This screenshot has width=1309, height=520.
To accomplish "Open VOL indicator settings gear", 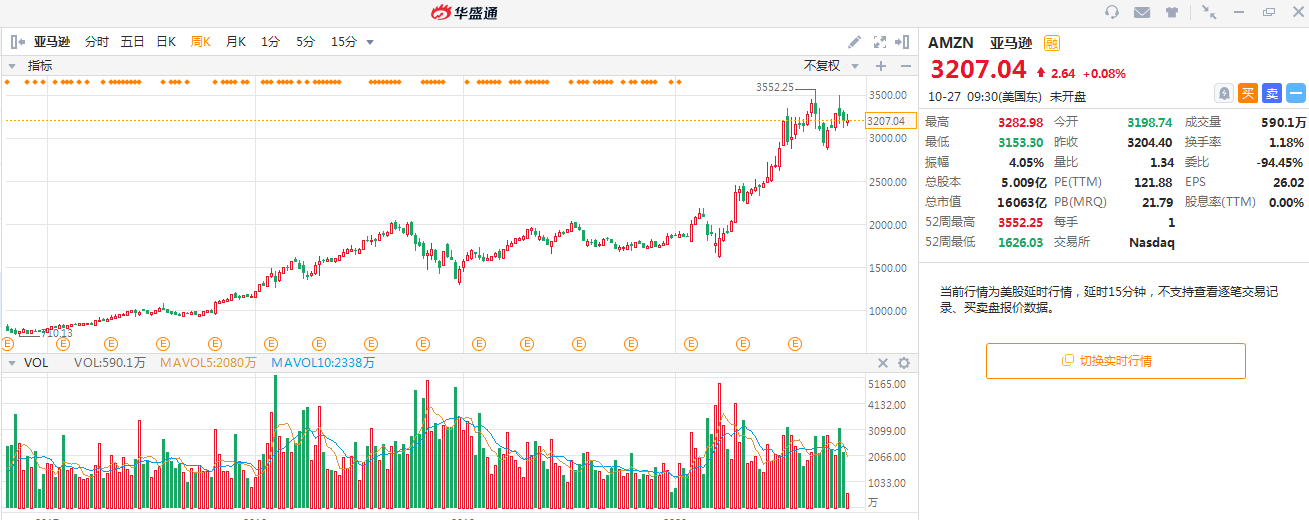I will point(904,363).
